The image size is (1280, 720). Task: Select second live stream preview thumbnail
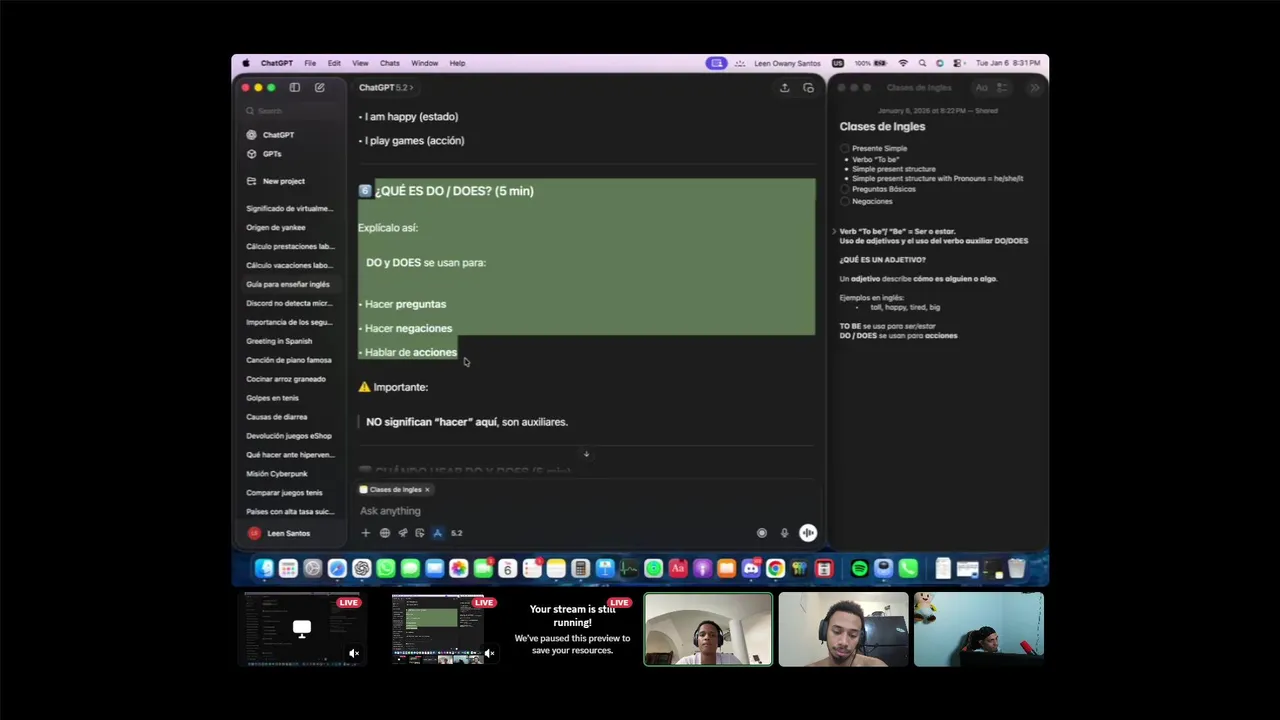(x=439, y=630)
